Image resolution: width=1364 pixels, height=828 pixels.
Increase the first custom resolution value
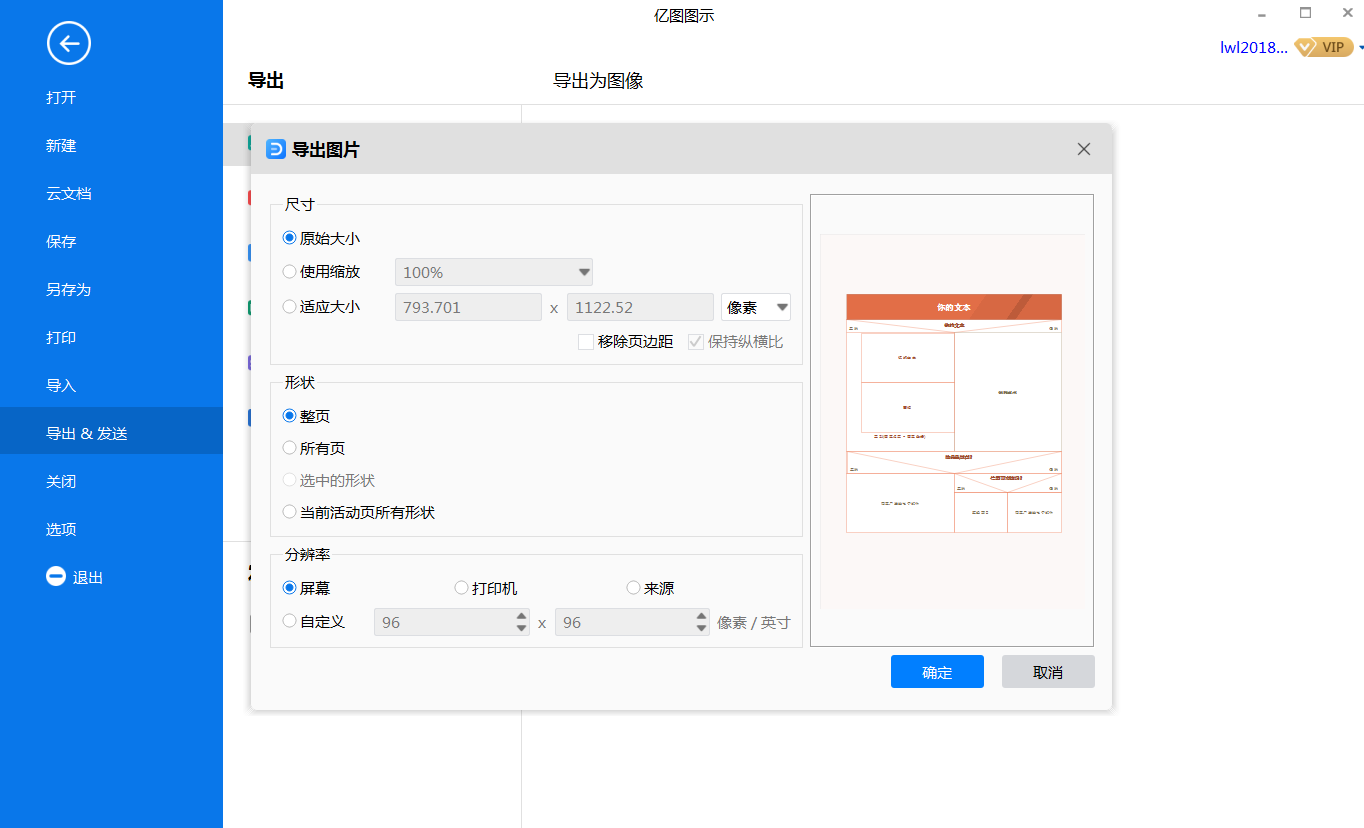click(x=521, y=616)
